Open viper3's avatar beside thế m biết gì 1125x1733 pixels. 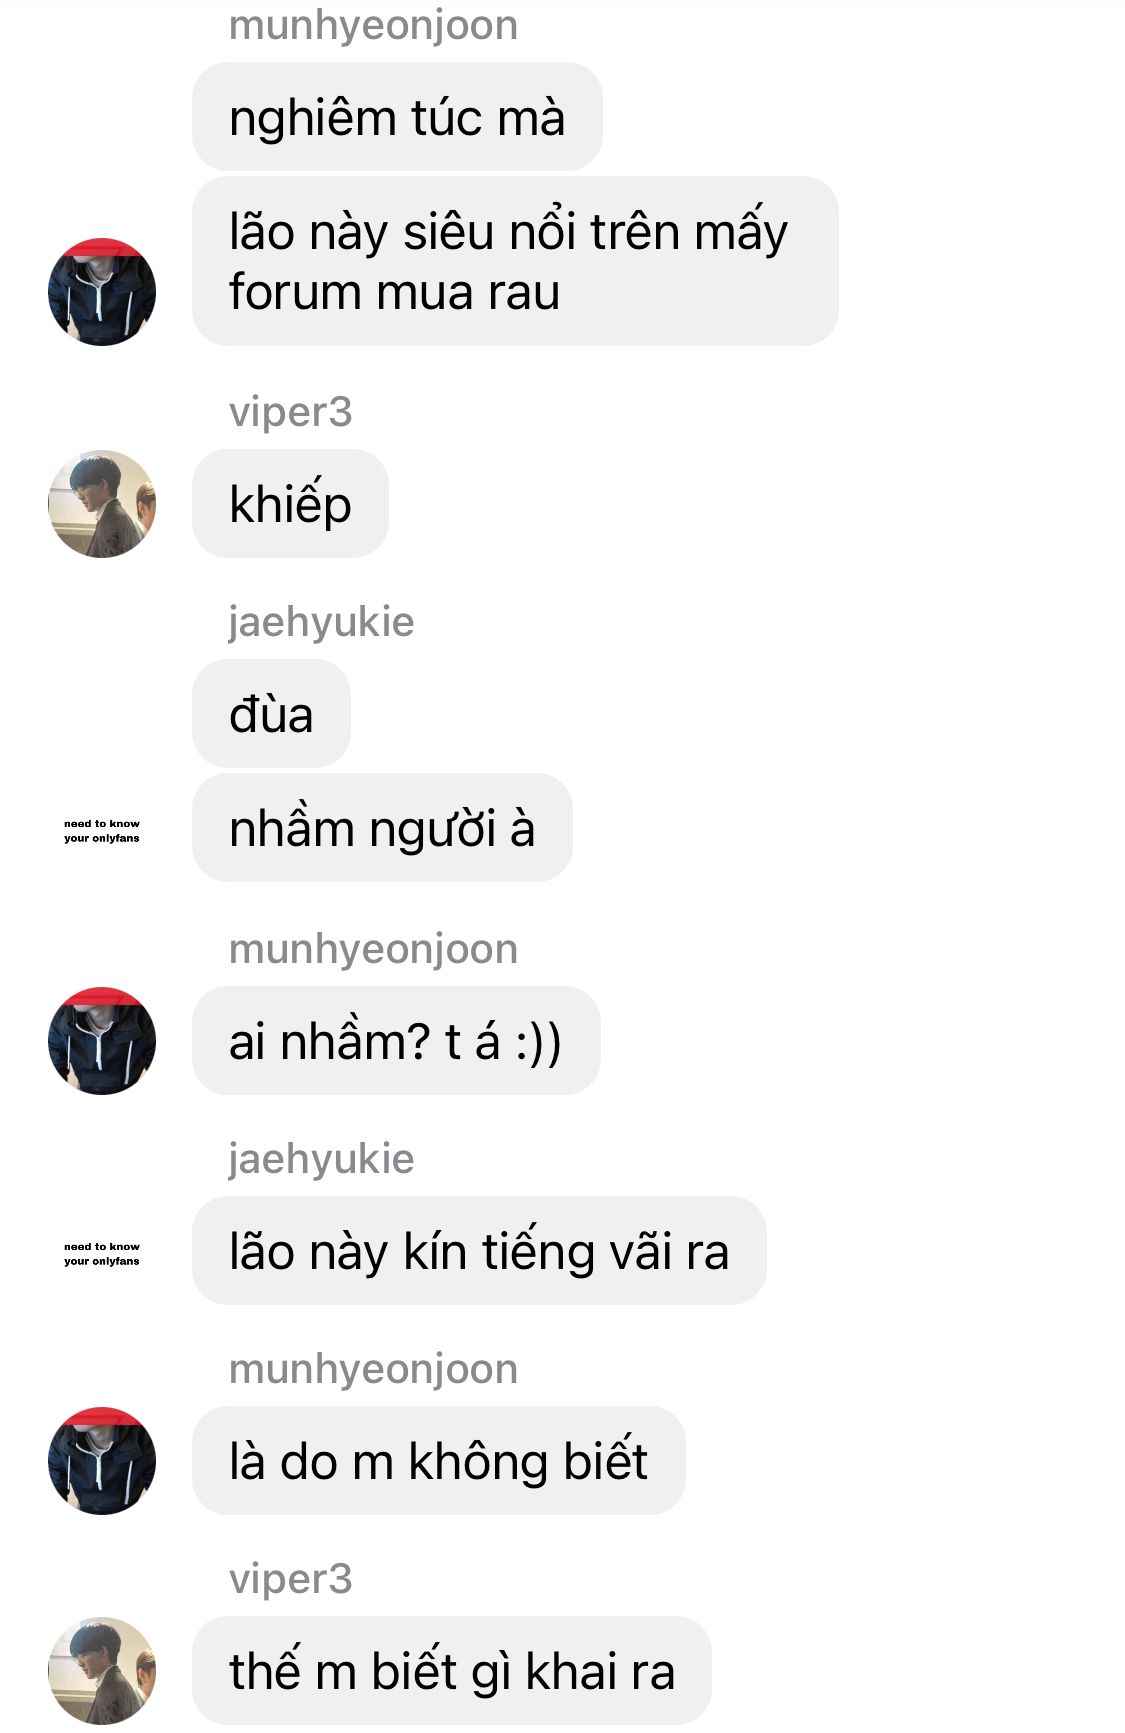click(x=102, y=1670)
